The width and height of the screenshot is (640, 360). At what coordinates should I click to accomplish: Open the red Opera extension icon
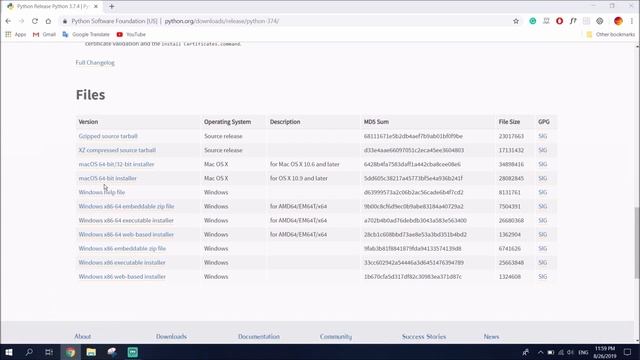tap(560, 21)
